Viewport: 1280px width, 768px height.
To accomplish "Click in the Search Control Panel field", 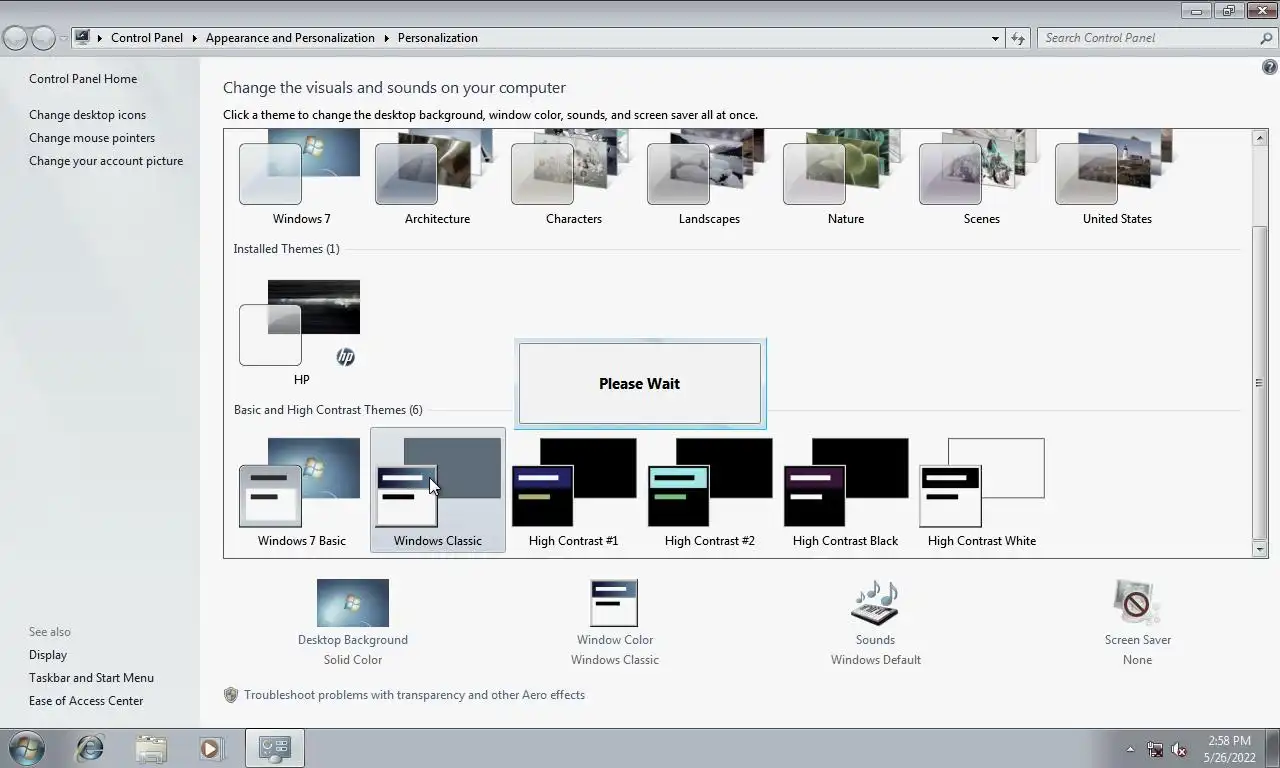I will pos(1148,38).
